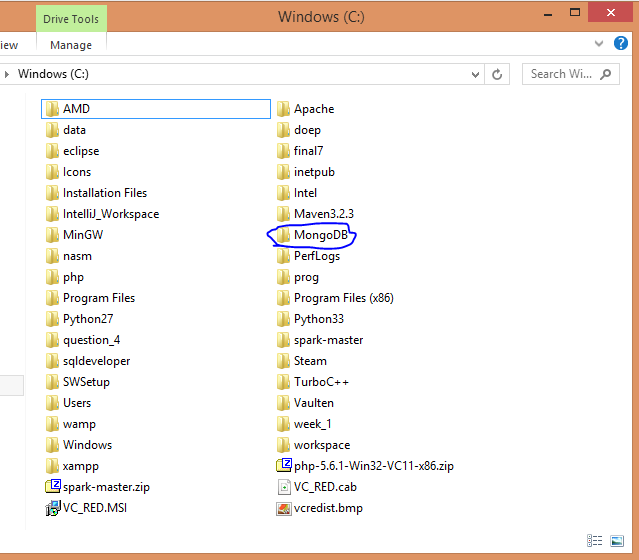Viewport: 639px width, 560px height.
Task: Open the View ribbon tab
Action: (9, 45)
